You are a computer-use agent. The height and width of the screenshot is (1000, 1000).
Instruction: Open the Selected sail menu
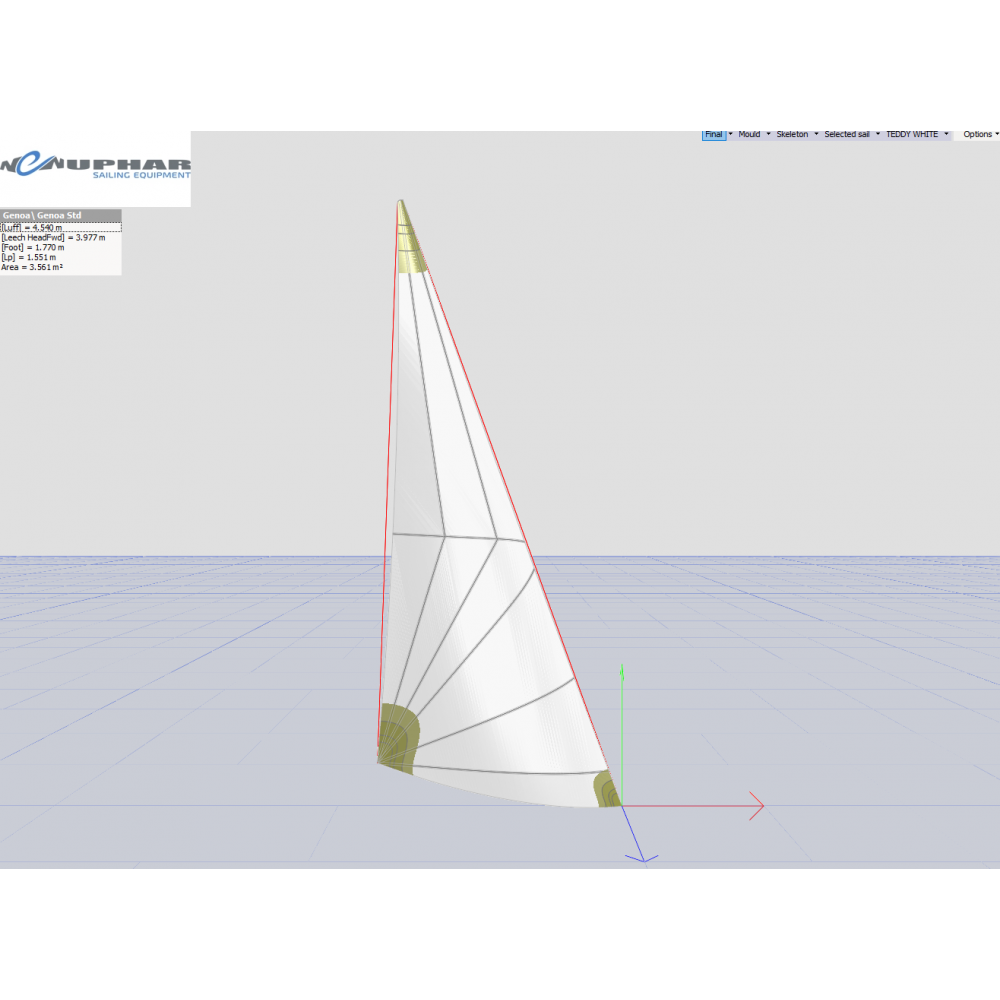[847, 134]
